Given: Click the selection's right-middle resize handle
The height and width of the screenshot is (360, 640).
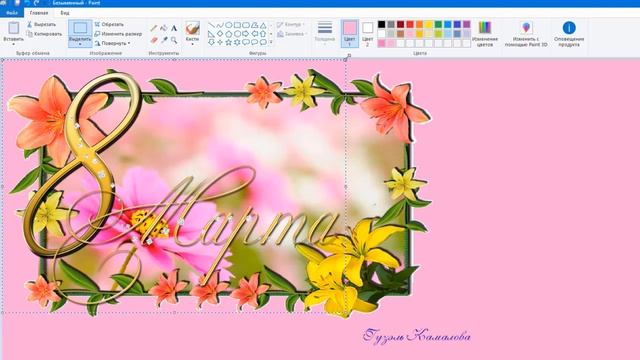Looking at the screenshot, I should [x=346, y=187].
